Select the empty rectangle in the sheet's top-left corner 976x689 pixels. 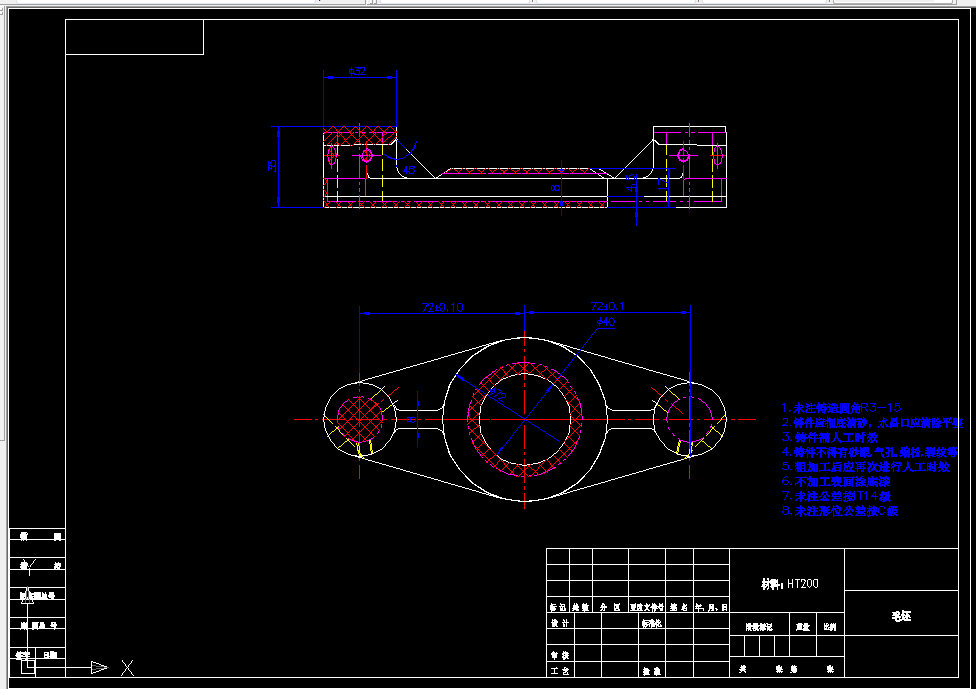coord(134,37)
